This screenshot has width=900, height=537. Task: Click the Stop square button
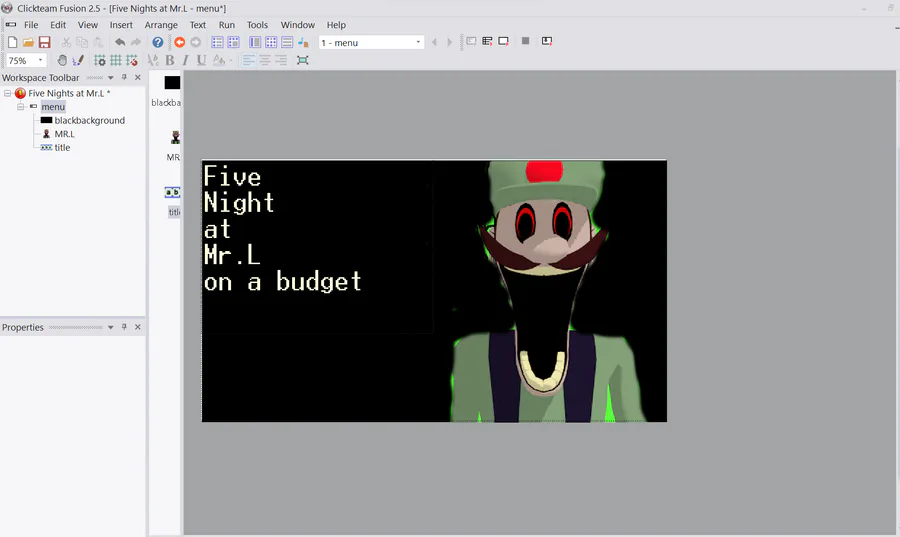(x=525, y=41)
